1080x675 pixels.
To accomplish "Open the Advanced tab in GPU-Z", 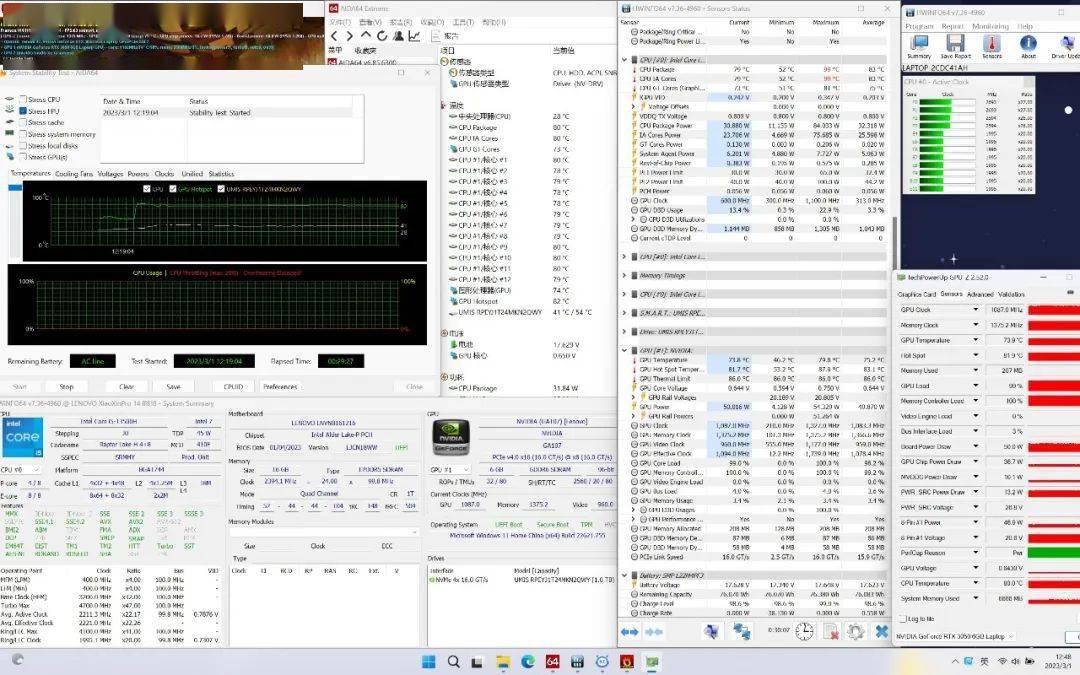I will (x=979, y=294).
